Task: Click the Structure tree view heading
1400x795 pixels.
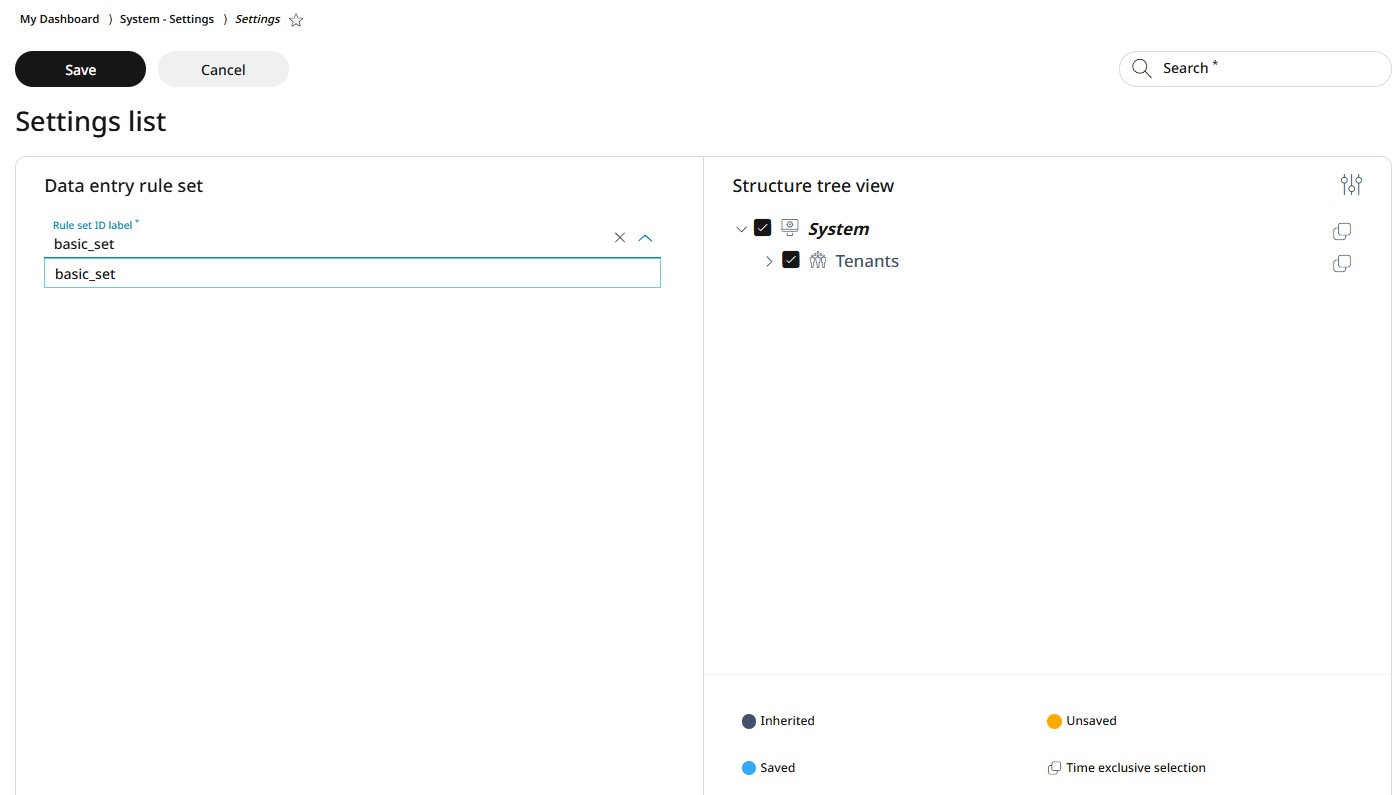Action: tap(813, 185)
